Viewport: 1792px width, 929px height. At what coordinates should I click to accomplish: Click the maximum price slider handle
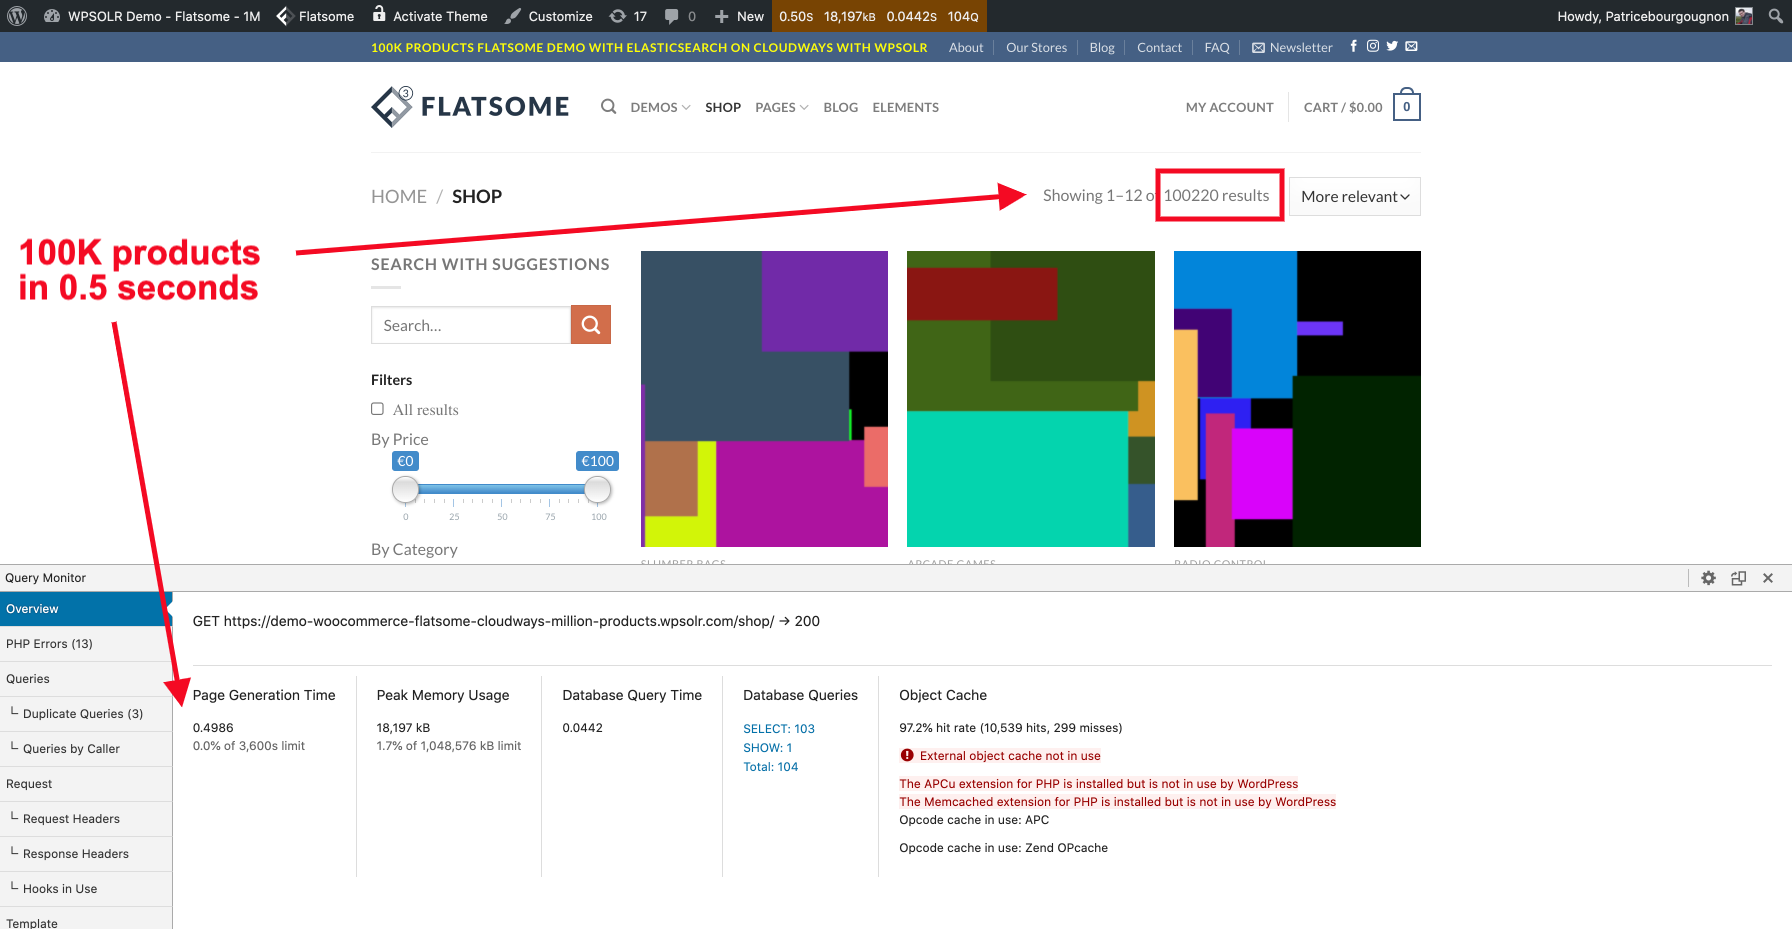598,489
